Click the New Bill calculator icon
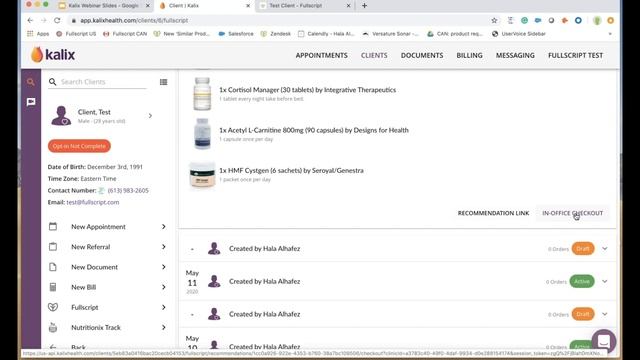The height and width of the screenshot is (360, 640). [53, 287]
